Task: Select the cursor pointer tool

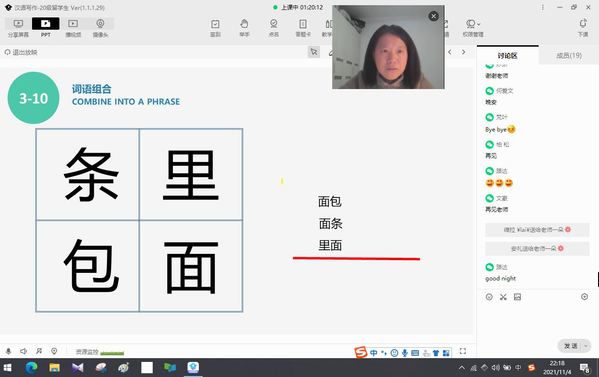Action: point(314,52)
